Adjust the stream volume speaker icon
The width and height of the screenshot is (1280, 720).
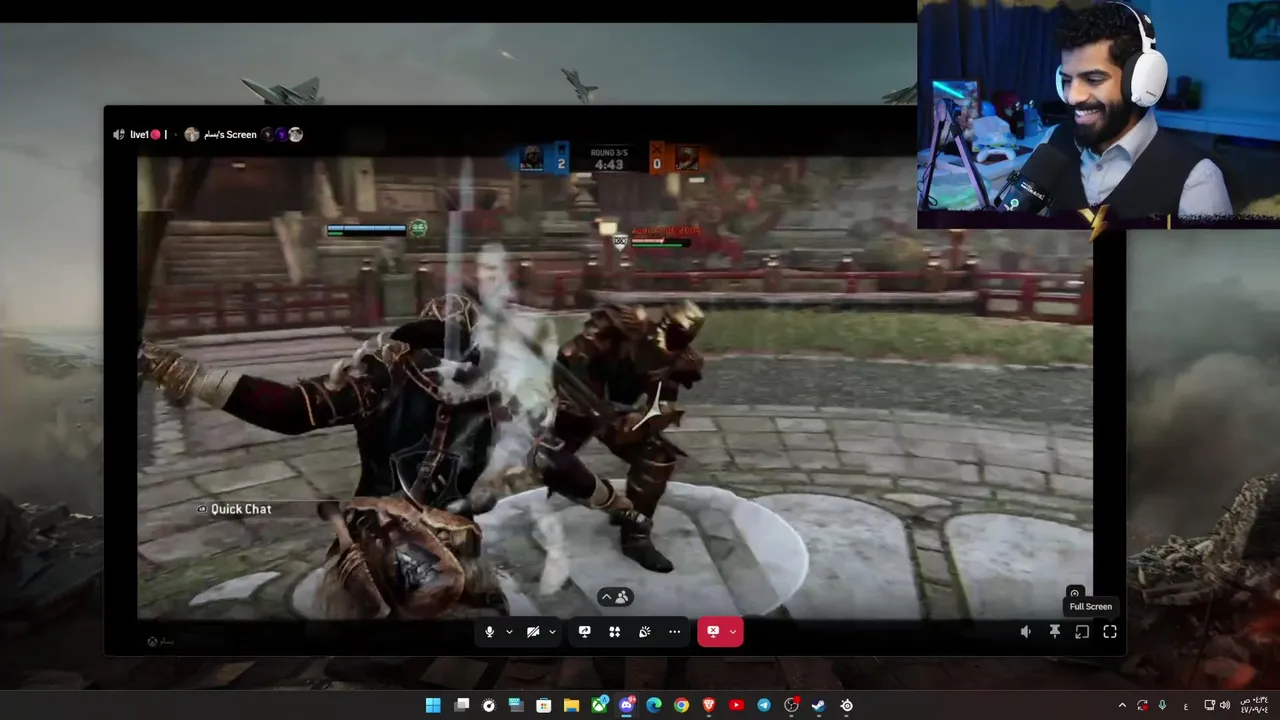[1026, 632]
